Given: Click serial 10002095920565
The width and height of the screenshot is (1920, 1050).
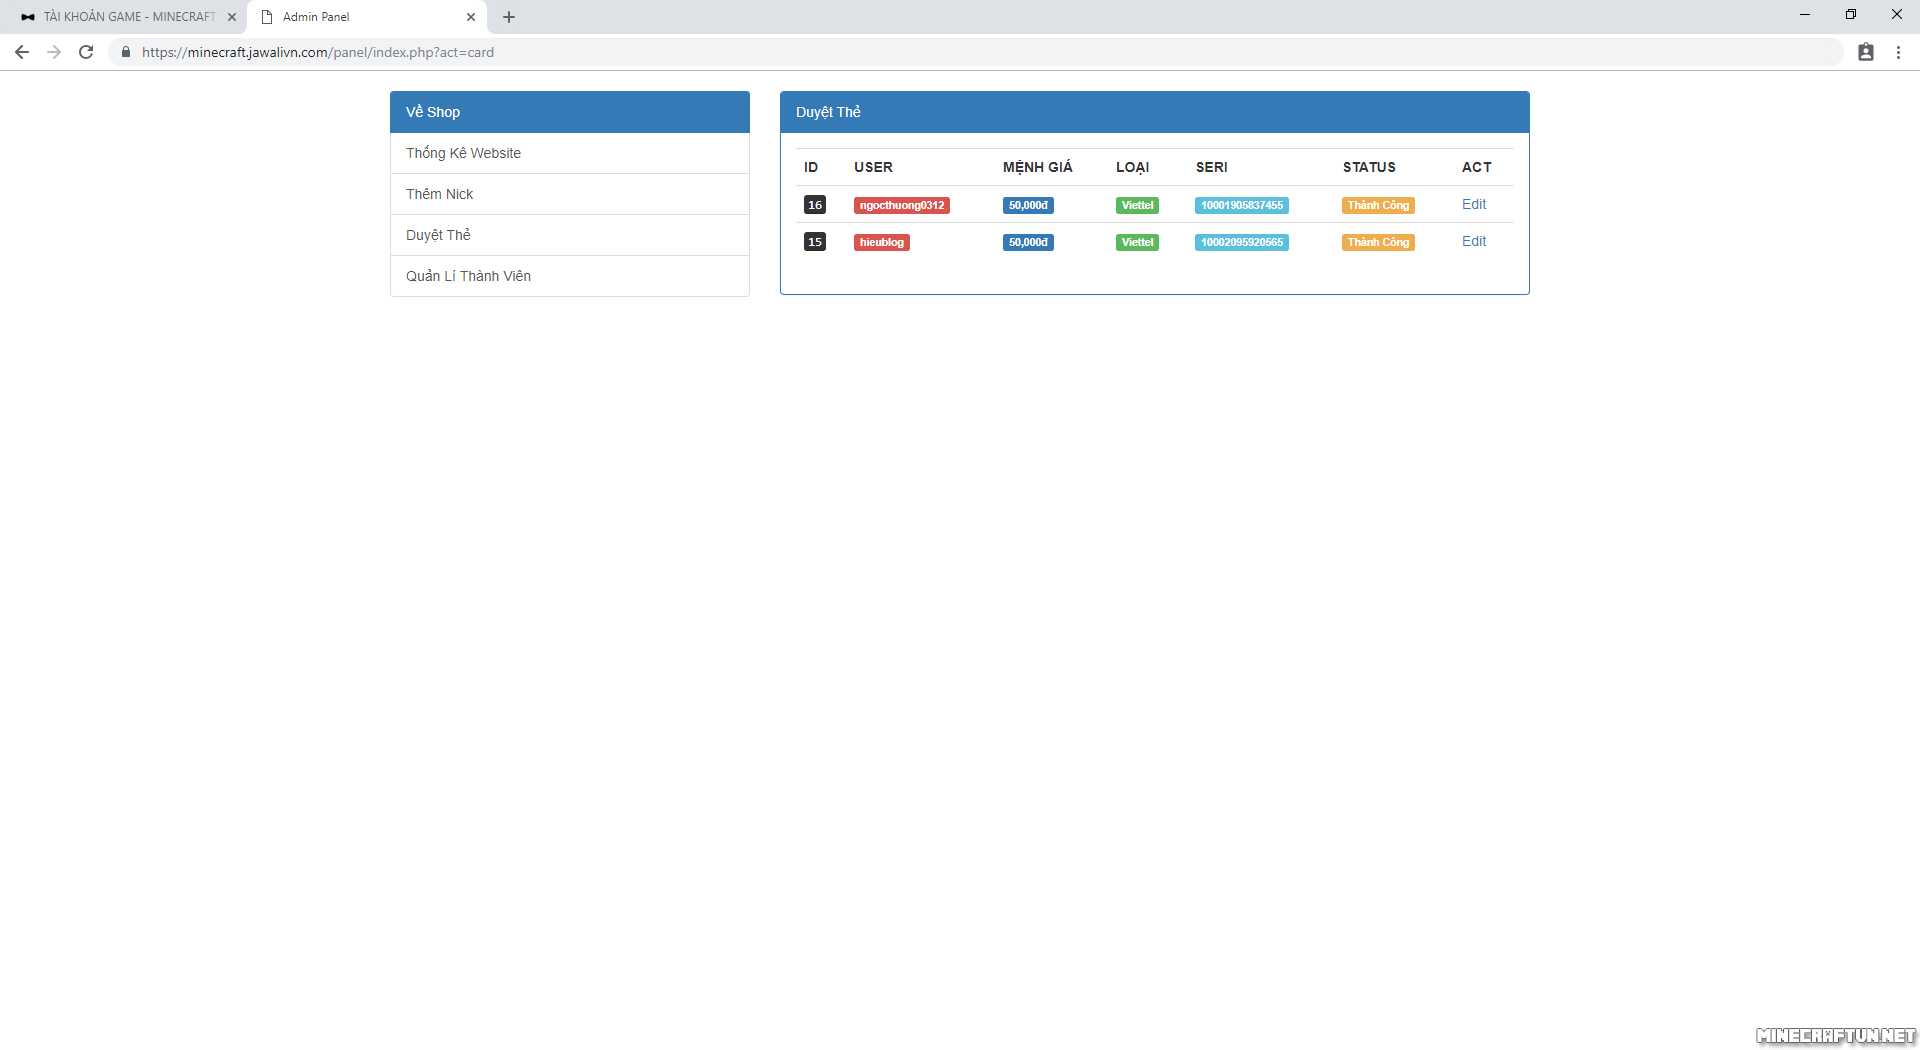Looking at the screenshot, I should 1242,242.
